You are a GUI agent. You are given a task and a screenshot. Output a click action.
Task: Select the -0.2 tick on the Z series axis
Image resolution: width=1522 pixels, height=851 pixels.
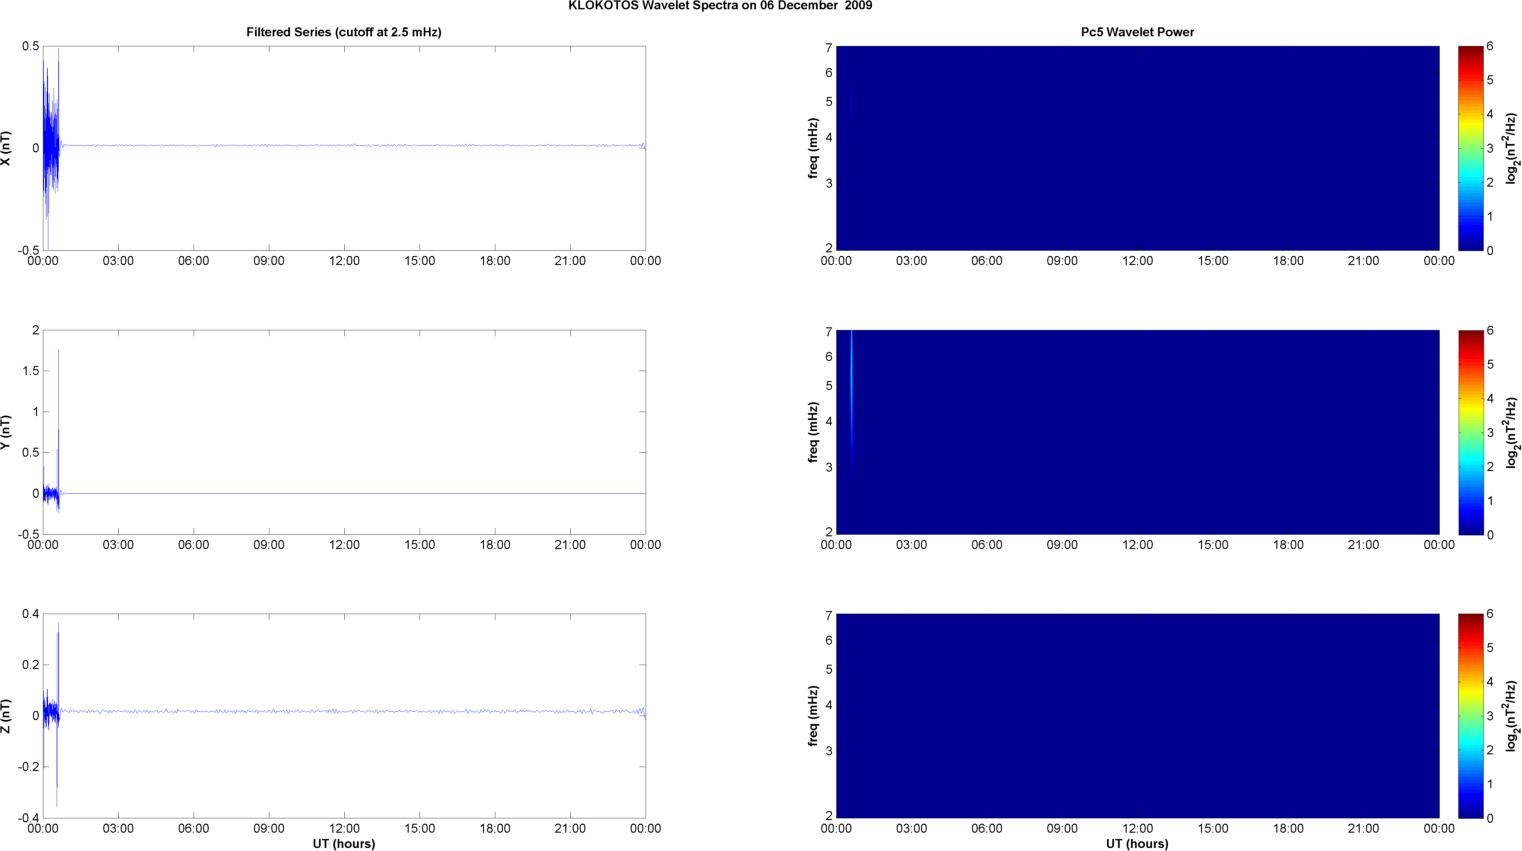(x=27, y=767)
